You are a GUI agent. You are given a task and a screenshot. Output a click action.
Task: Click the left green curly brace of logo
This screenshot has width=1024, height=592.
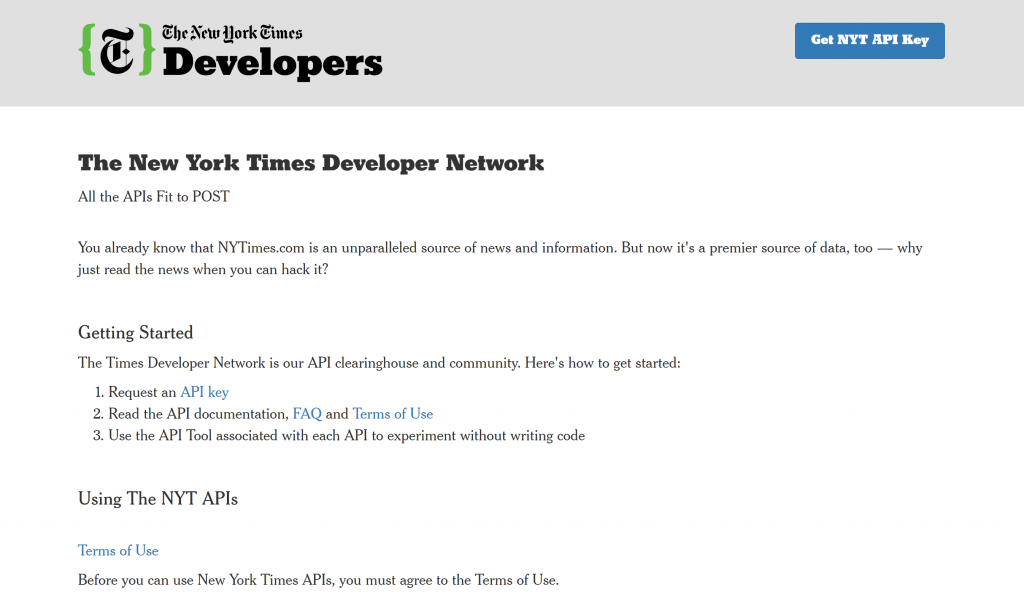pos(87,50)
